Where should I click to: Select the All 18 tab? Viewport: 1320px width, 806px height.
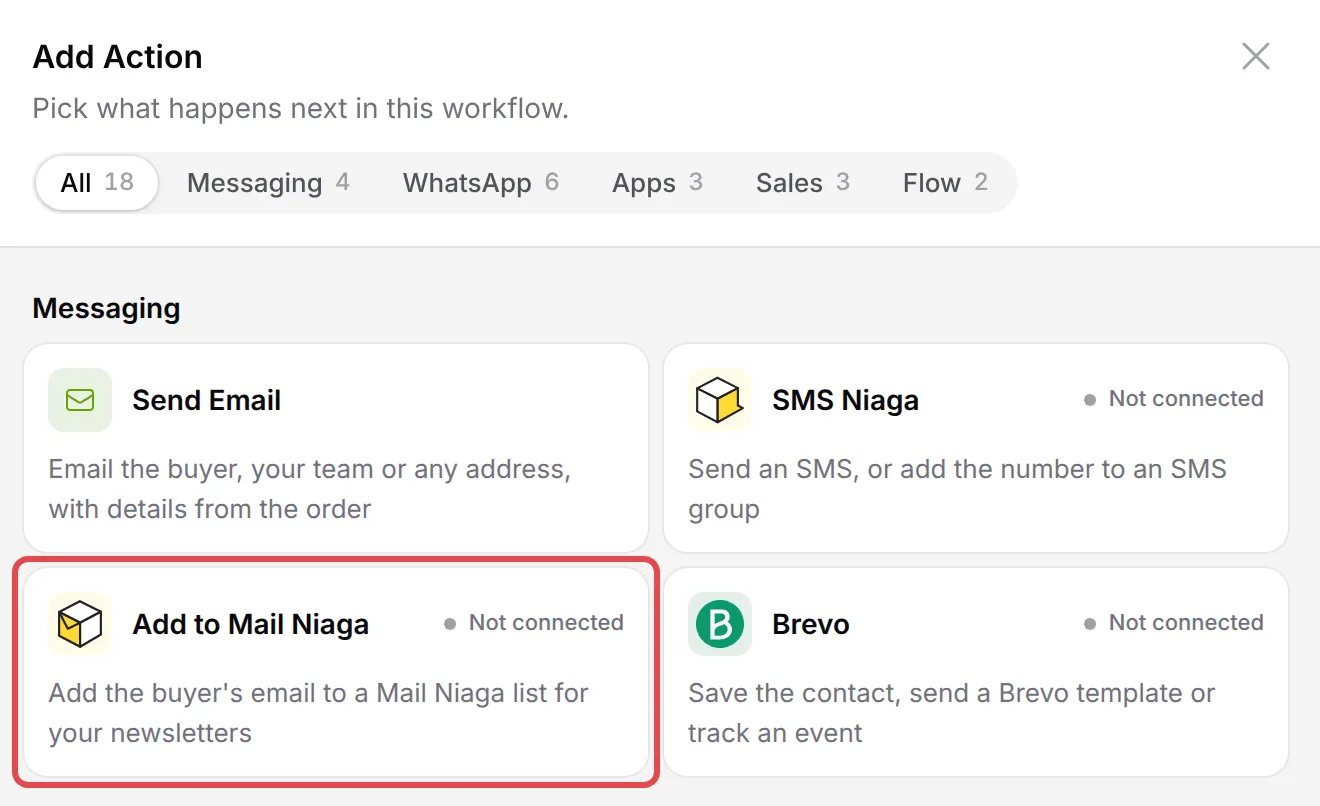pos(97,183)
